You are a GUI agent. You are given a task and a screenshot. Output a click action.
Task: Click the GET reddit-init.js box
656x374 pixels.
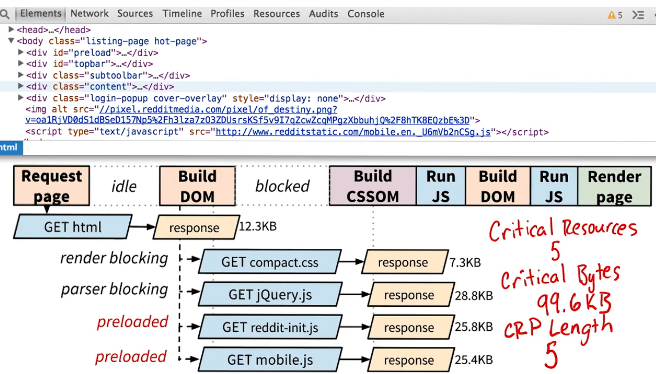tap(270, 327)
